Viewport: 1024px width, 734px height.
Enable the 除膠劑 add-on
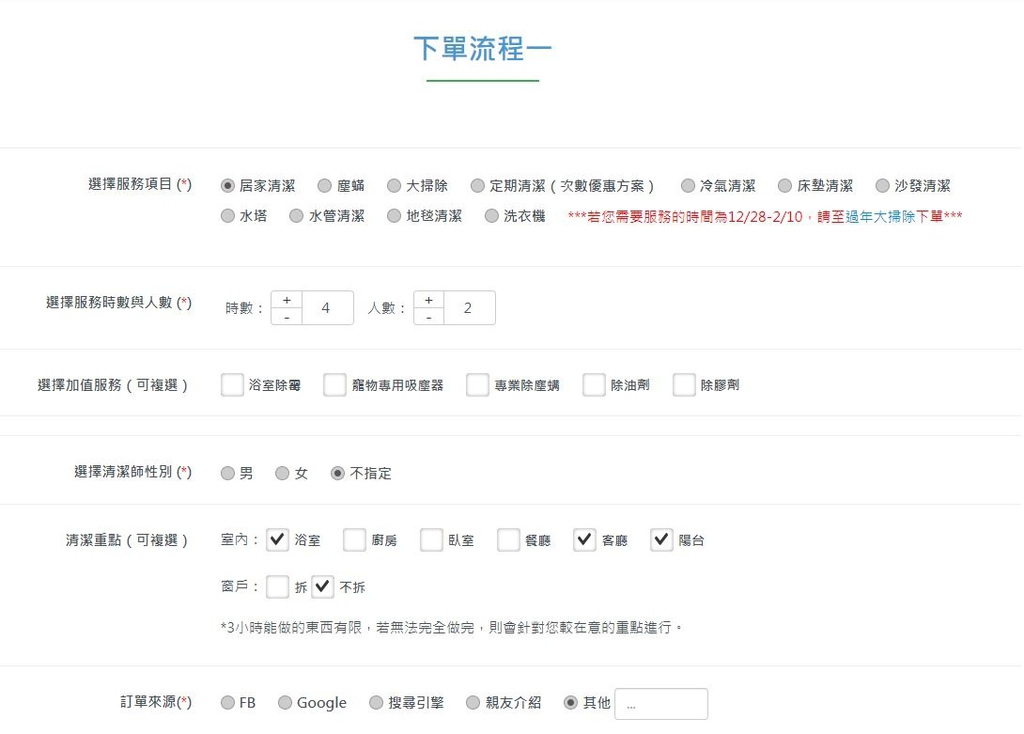683,383
